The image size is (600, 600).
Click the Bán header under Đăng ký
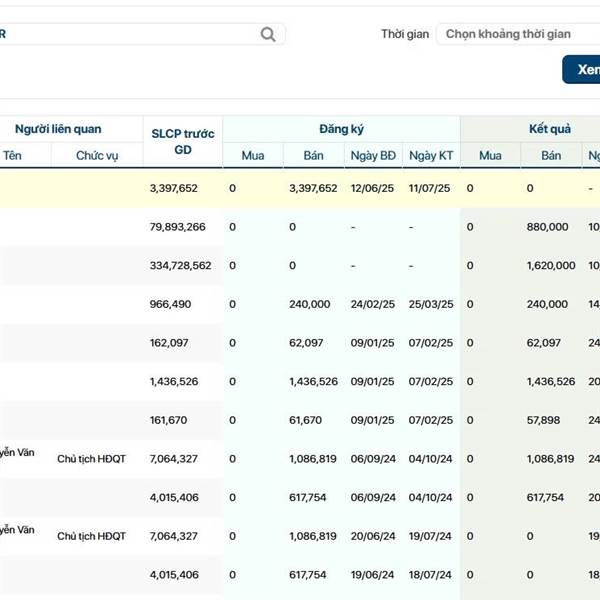point(313,156)
